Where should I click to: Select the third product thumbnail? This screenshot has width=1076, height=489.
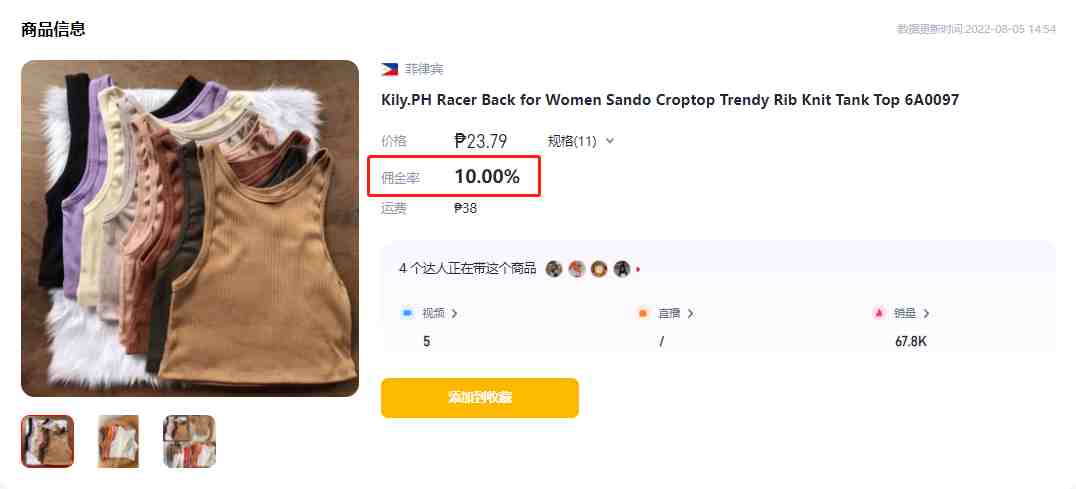pos(189,441)
